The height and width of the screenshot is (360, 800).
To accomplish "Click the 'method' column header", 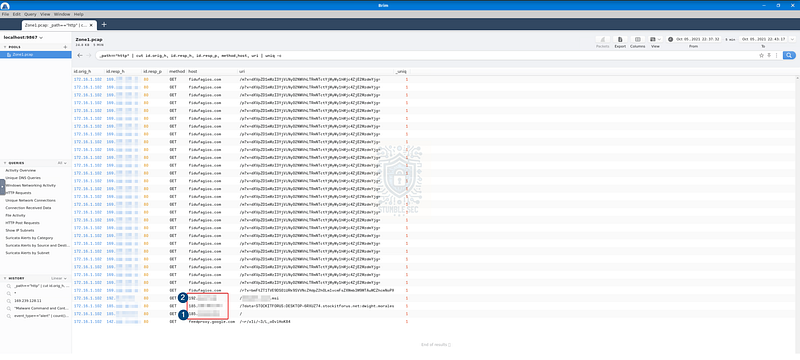I will pos(177,71).
